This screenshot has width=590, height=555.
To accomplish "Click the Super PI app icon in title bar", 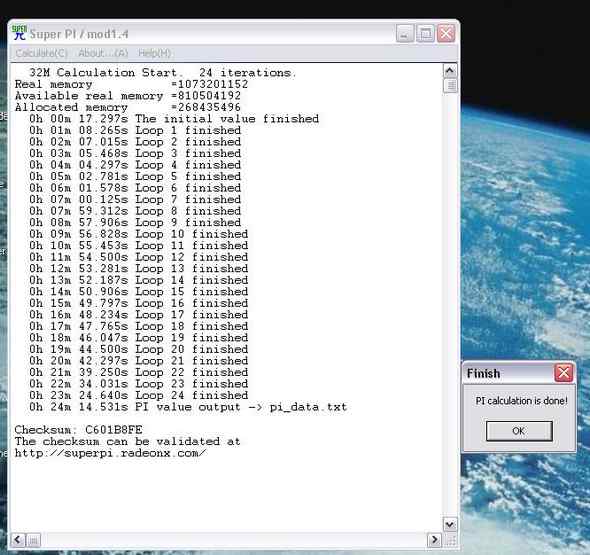I will click(x=19, y=33).
